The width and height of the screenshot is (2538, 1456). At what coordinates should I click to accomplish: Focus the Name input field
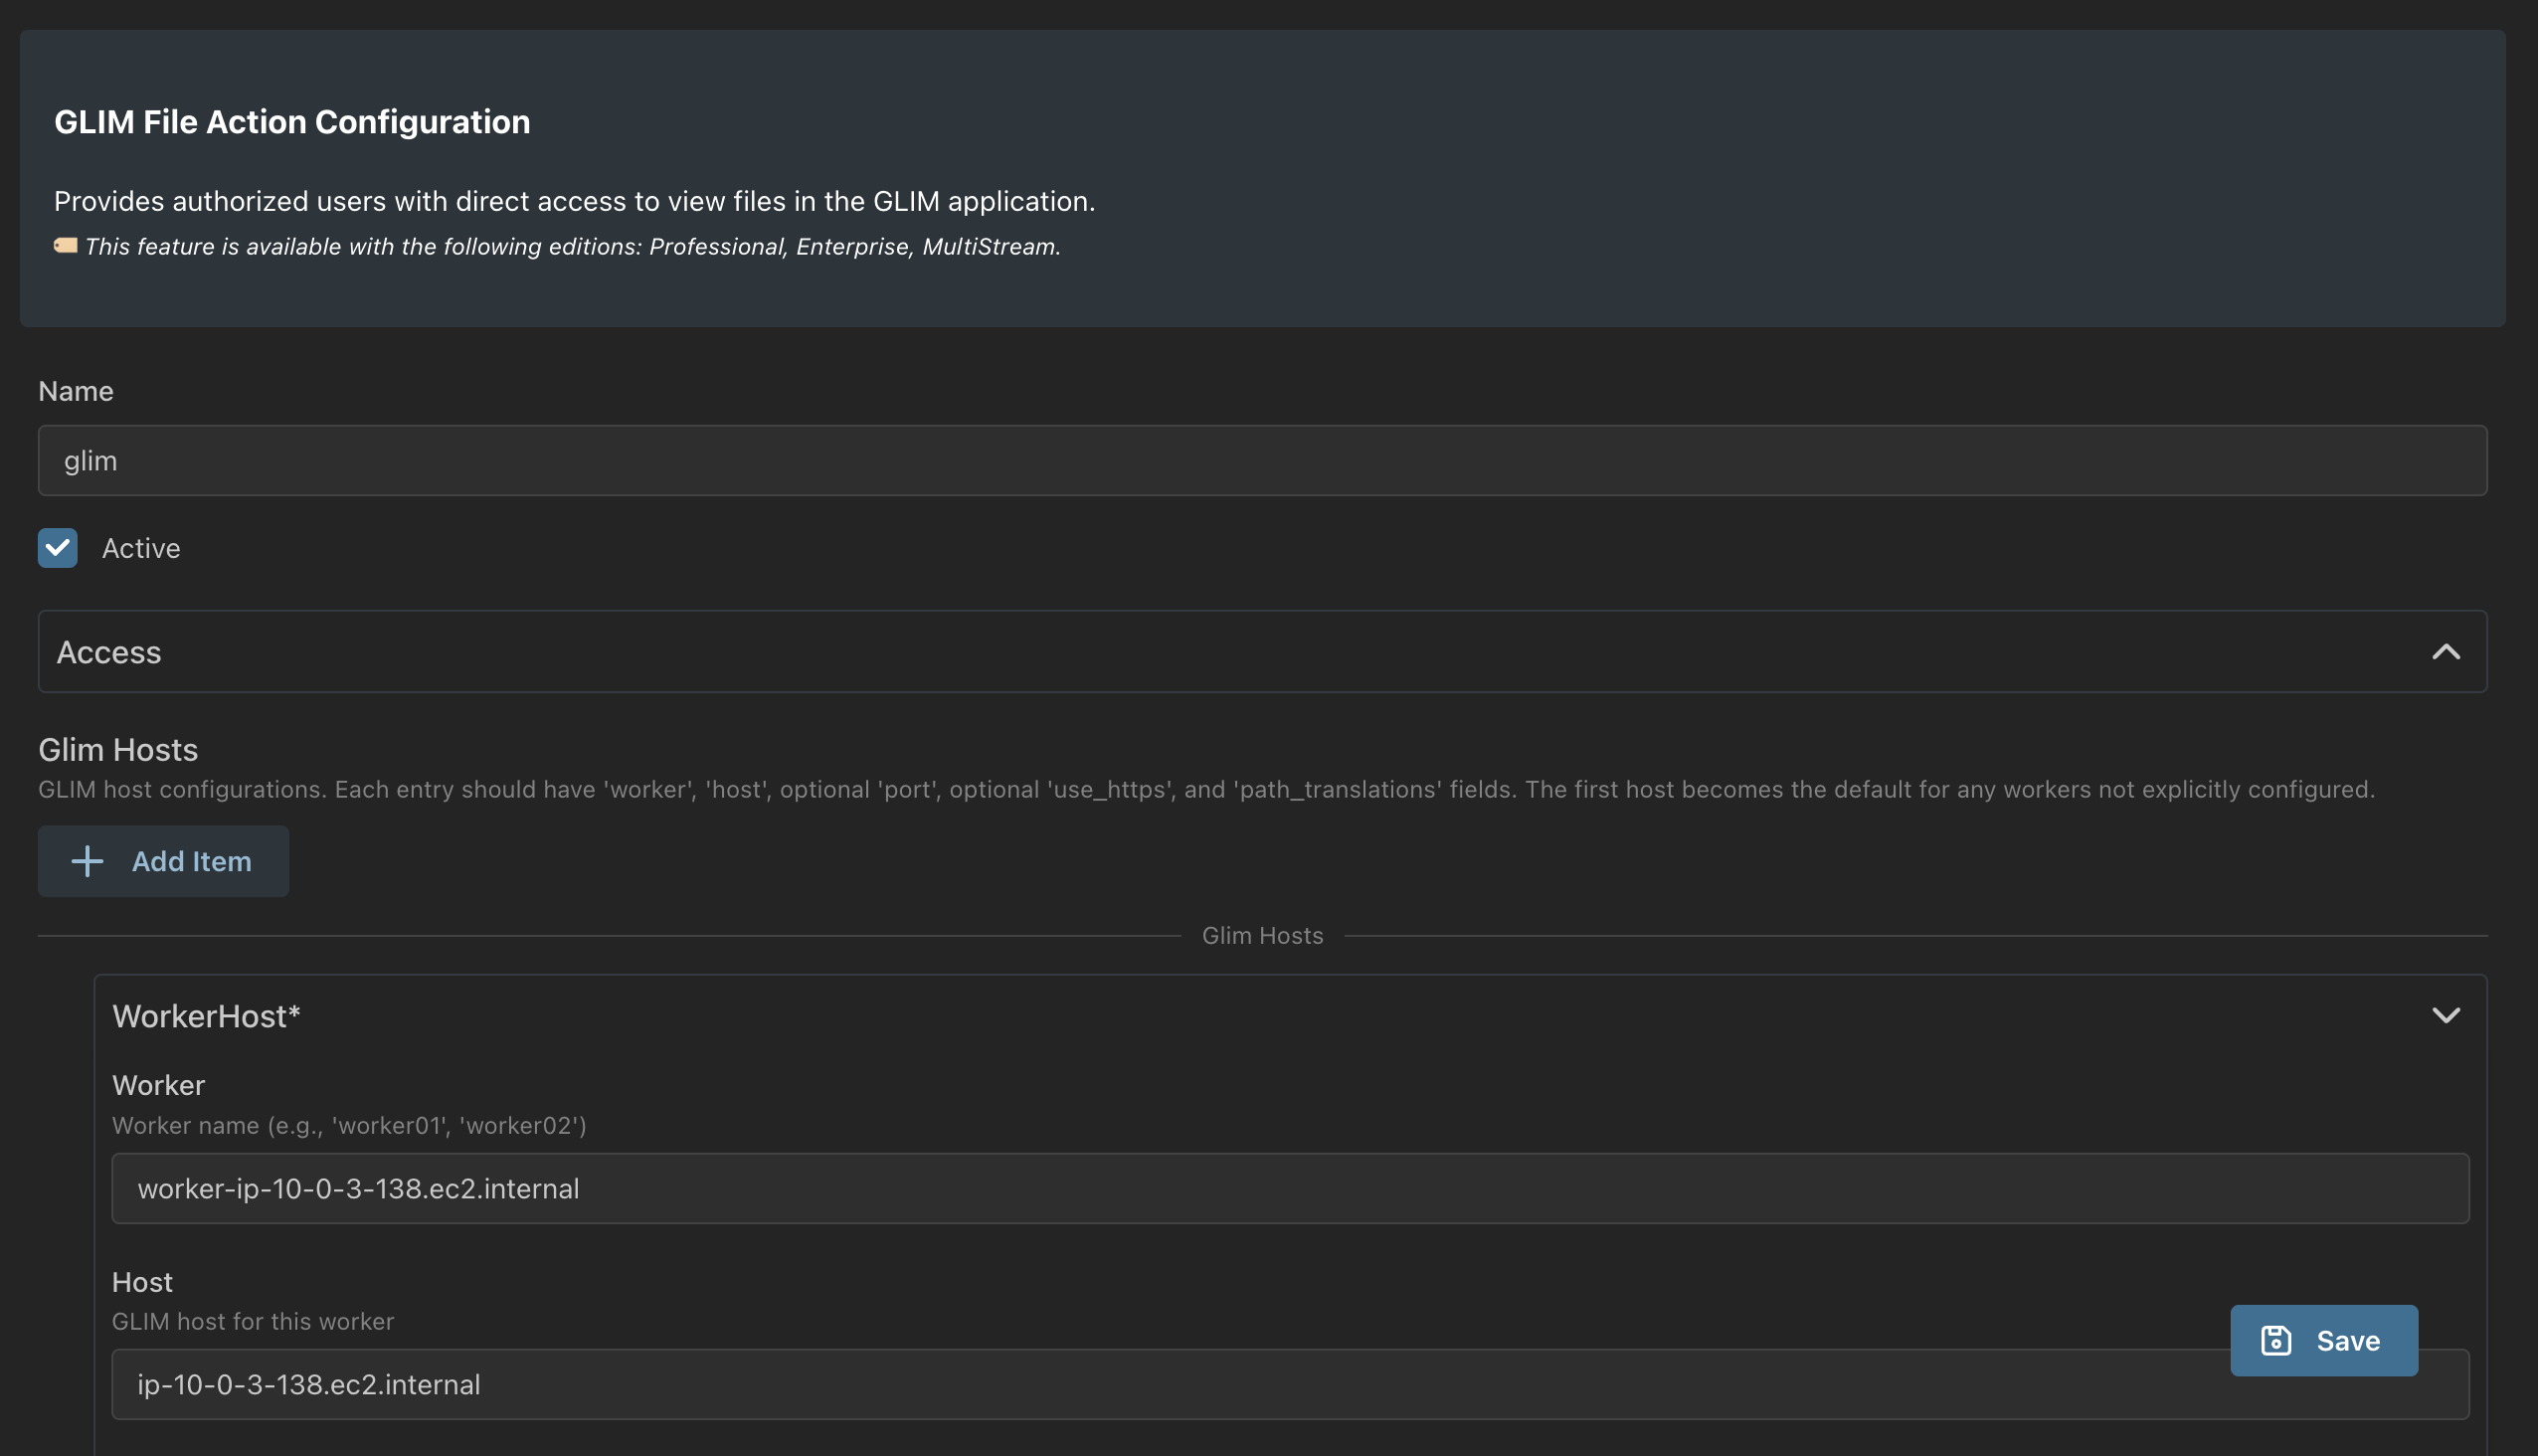click(x=1262, y=461)
